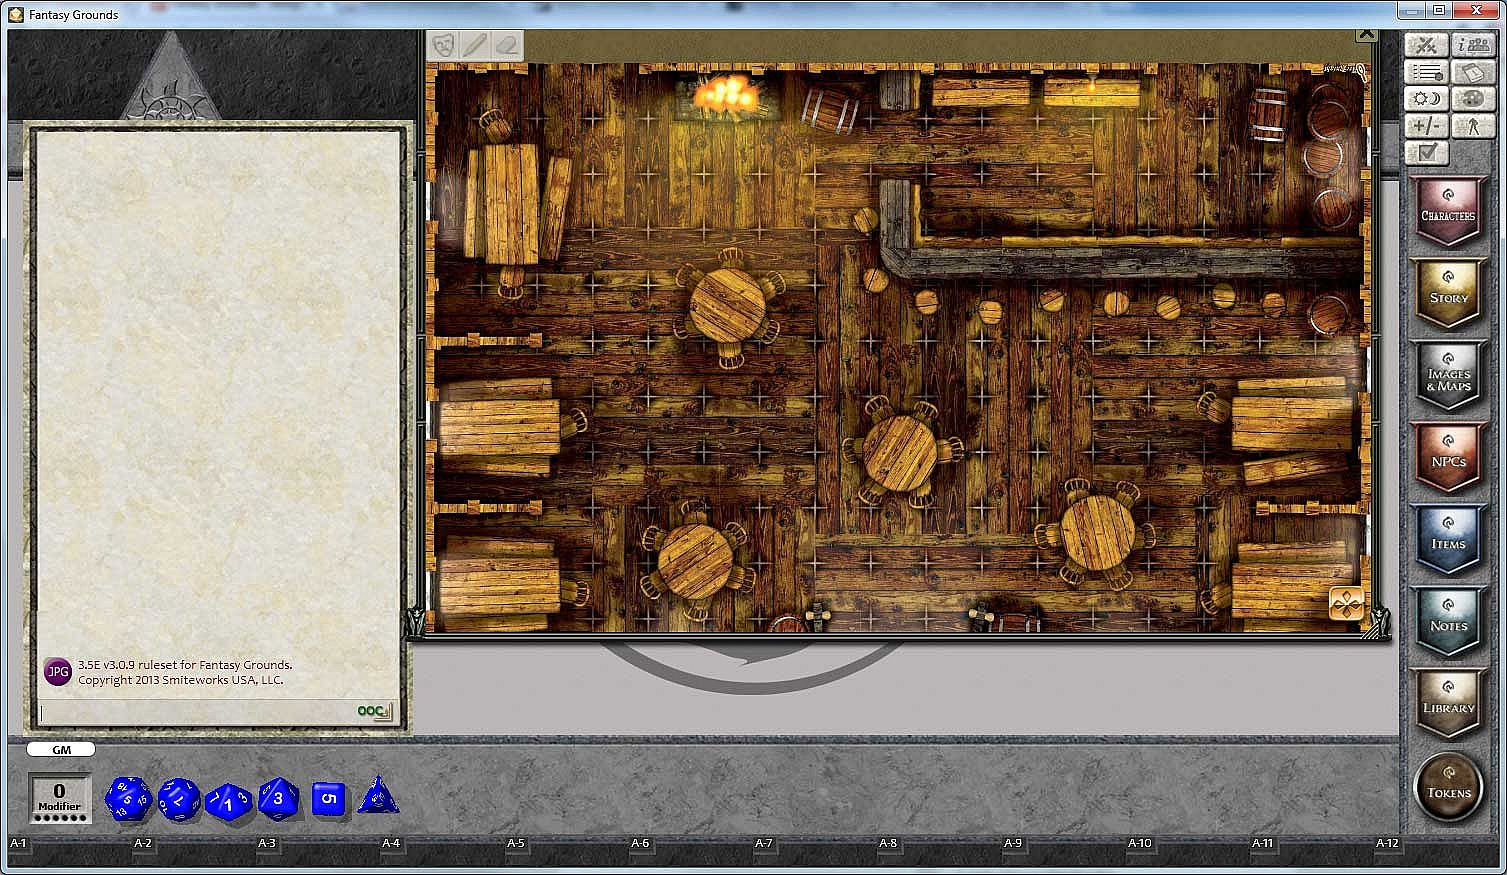
Task: Select hotkey slot A-4
Action: coord(391,843)
